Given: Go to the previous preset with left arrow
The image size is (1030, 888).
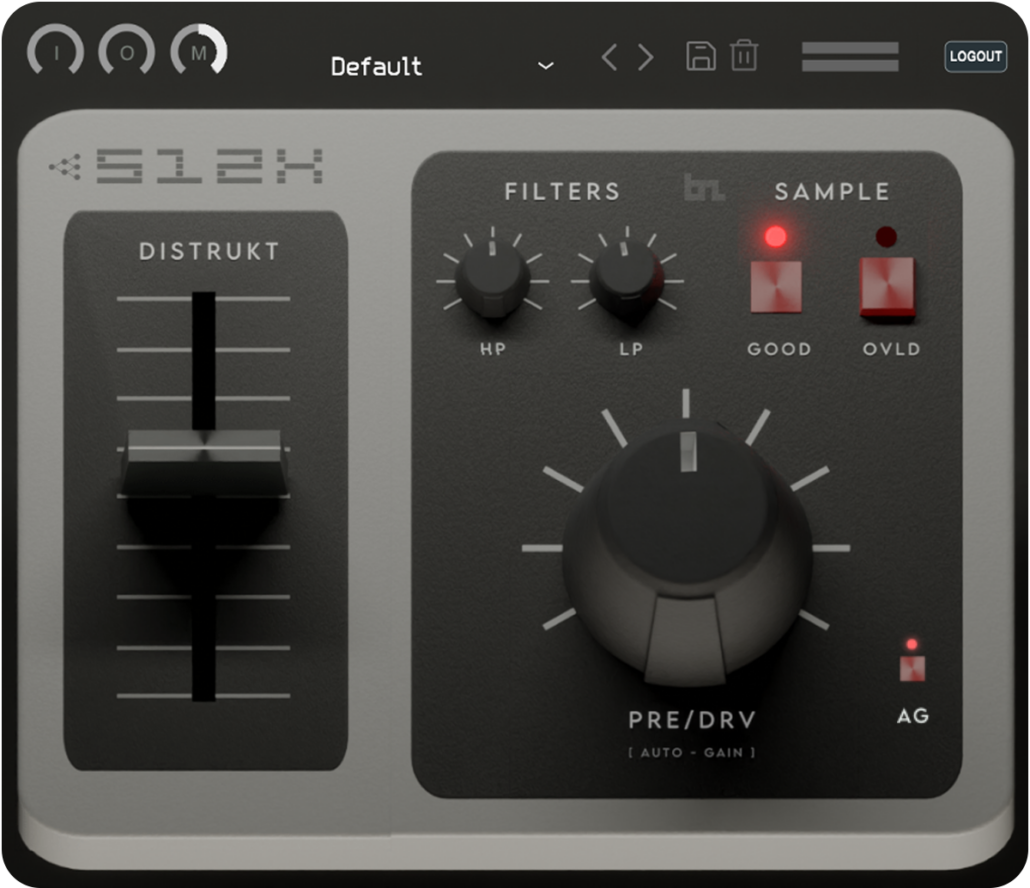Looking at the screenshot, I should click(x=610, y=57).
